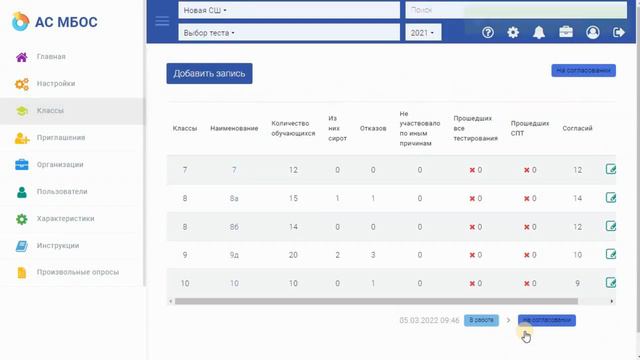Edit the row for class 8б

click(x=611, y=226)
